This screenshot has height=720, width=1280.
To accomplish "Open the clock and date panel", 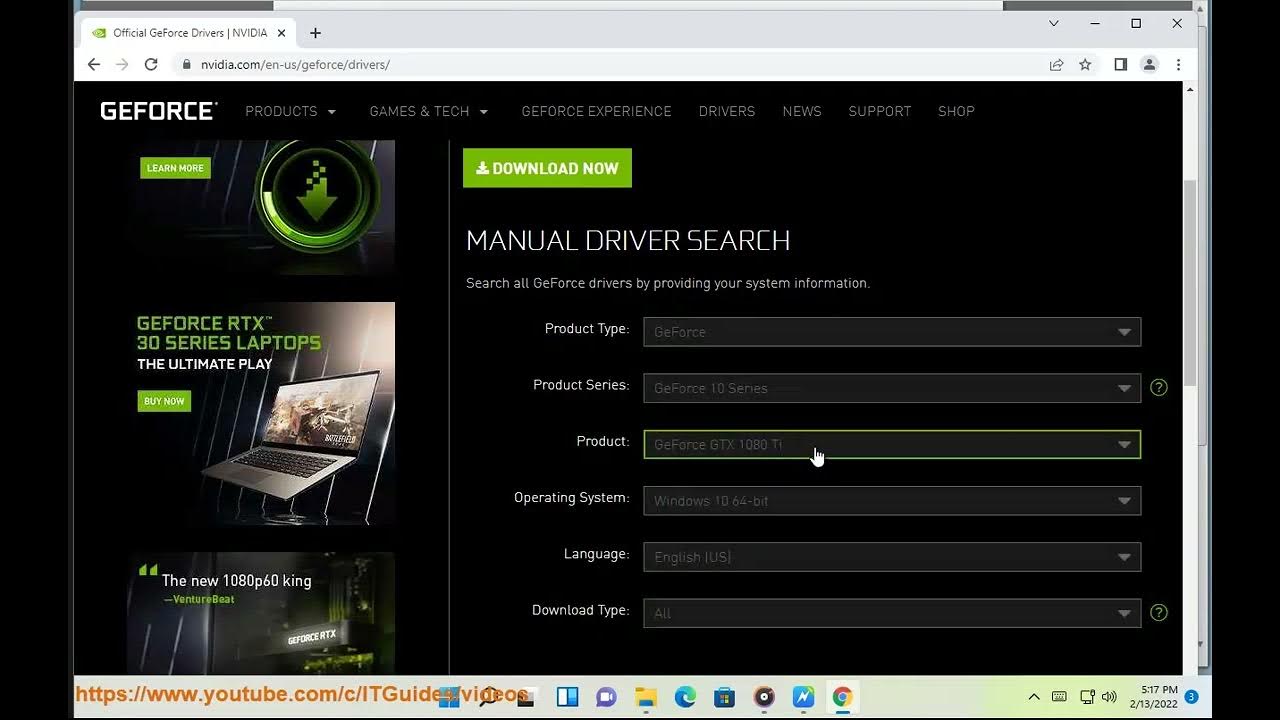I will click(x=1154, y=697).
